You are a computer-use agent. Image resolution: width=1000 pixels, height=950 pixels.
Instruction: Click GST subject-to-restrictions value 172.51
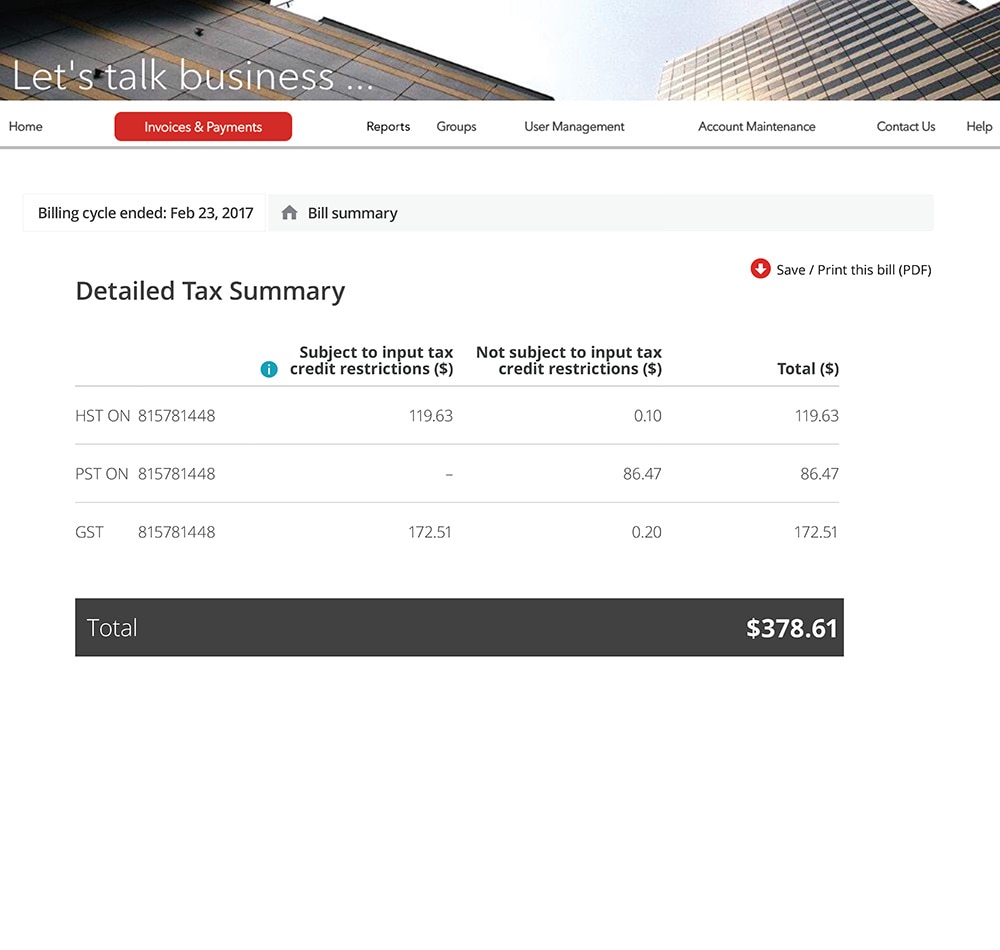[x=430, y=532]
